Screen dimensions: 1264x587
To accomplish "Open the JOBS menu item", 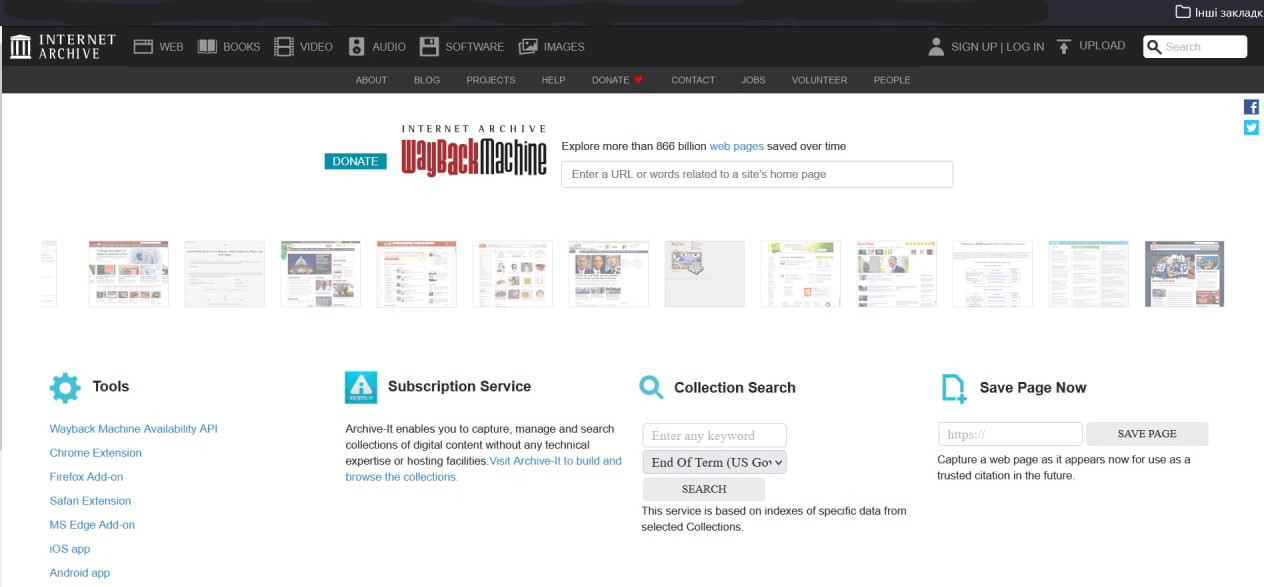I will 754,80.
